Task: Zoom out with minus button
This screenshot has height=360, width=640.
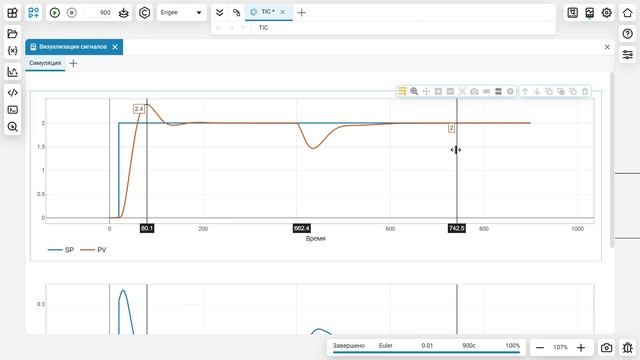Action: (x=540, y=348)
